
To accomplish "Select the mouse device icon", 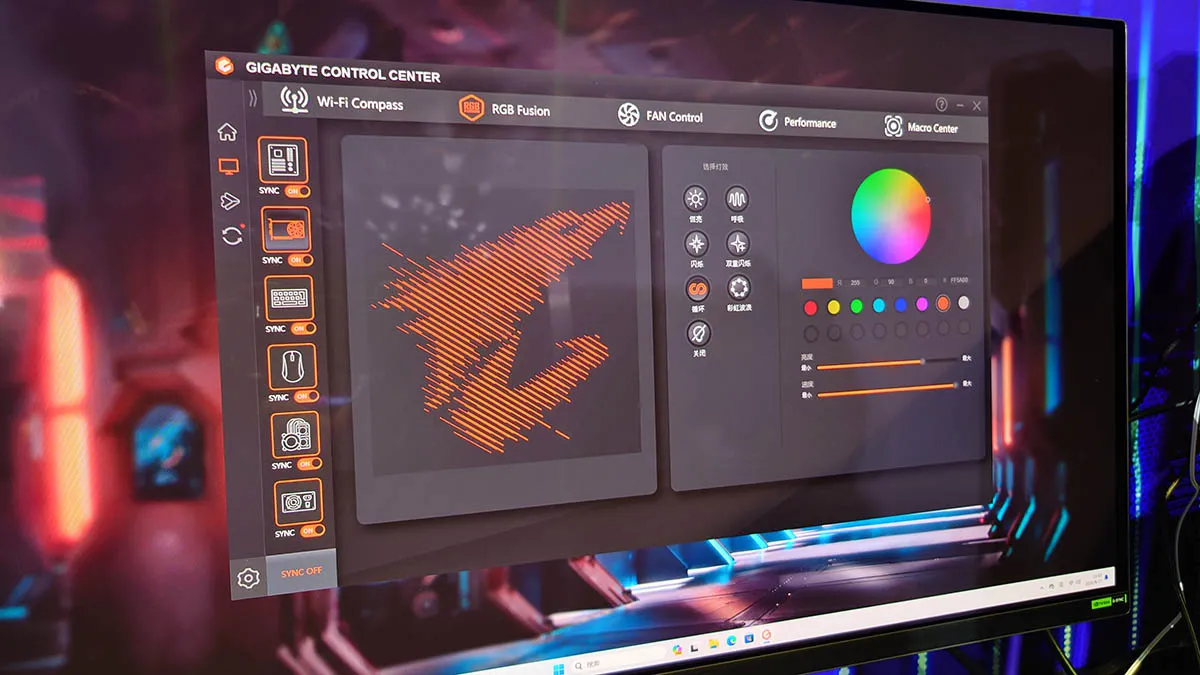I will click(293, 367).
